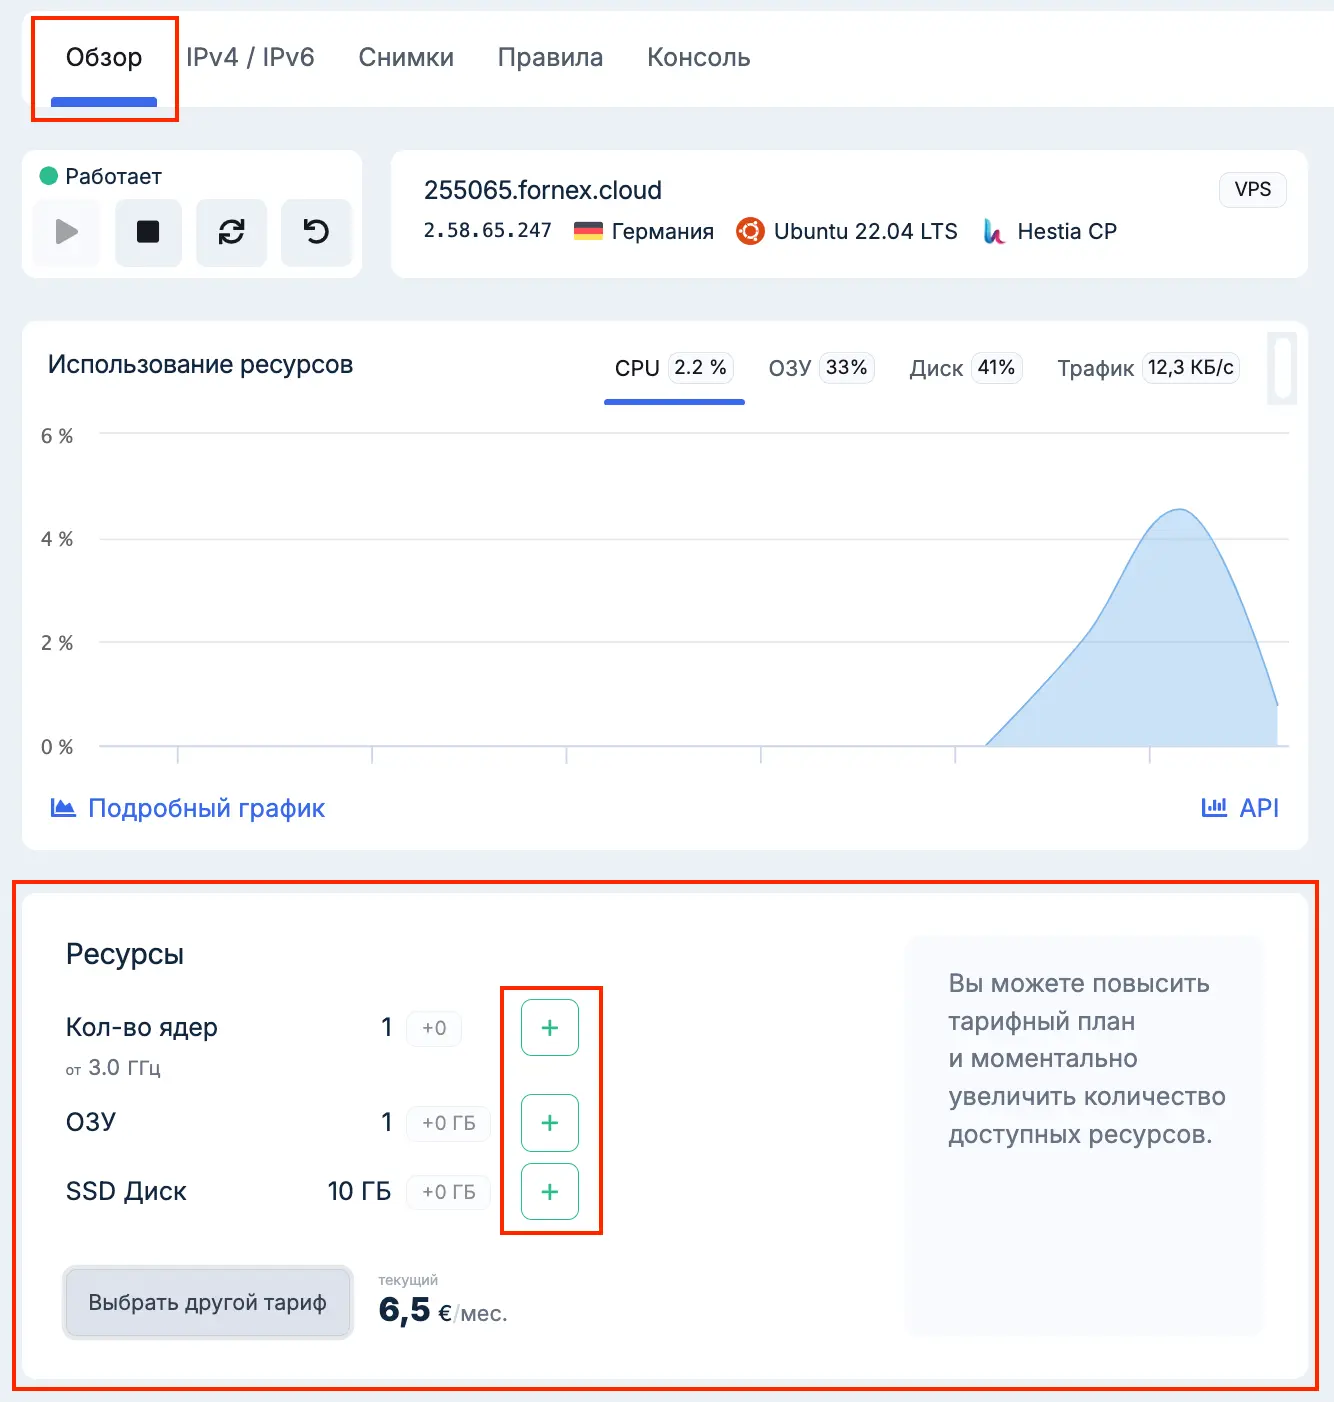The width and height of the screenshot is (1334, 1402).
Task: Click the Выбрать другой тариф button
Action: click(208, 1302)
